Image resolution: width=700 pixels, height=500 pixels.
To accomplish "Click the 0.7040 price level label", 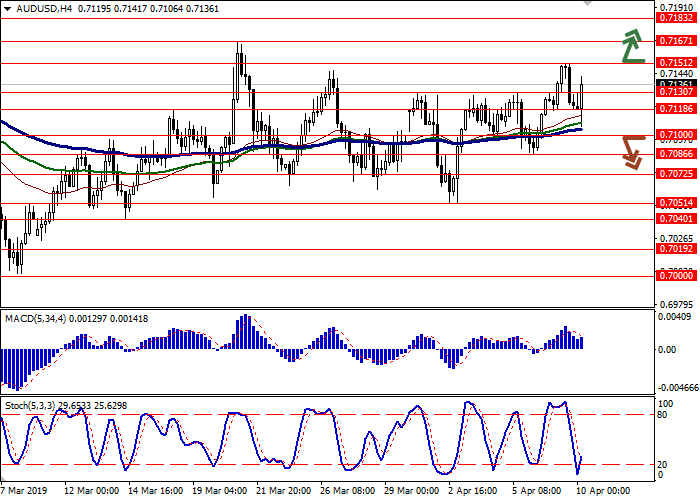I will click(677, 218).
